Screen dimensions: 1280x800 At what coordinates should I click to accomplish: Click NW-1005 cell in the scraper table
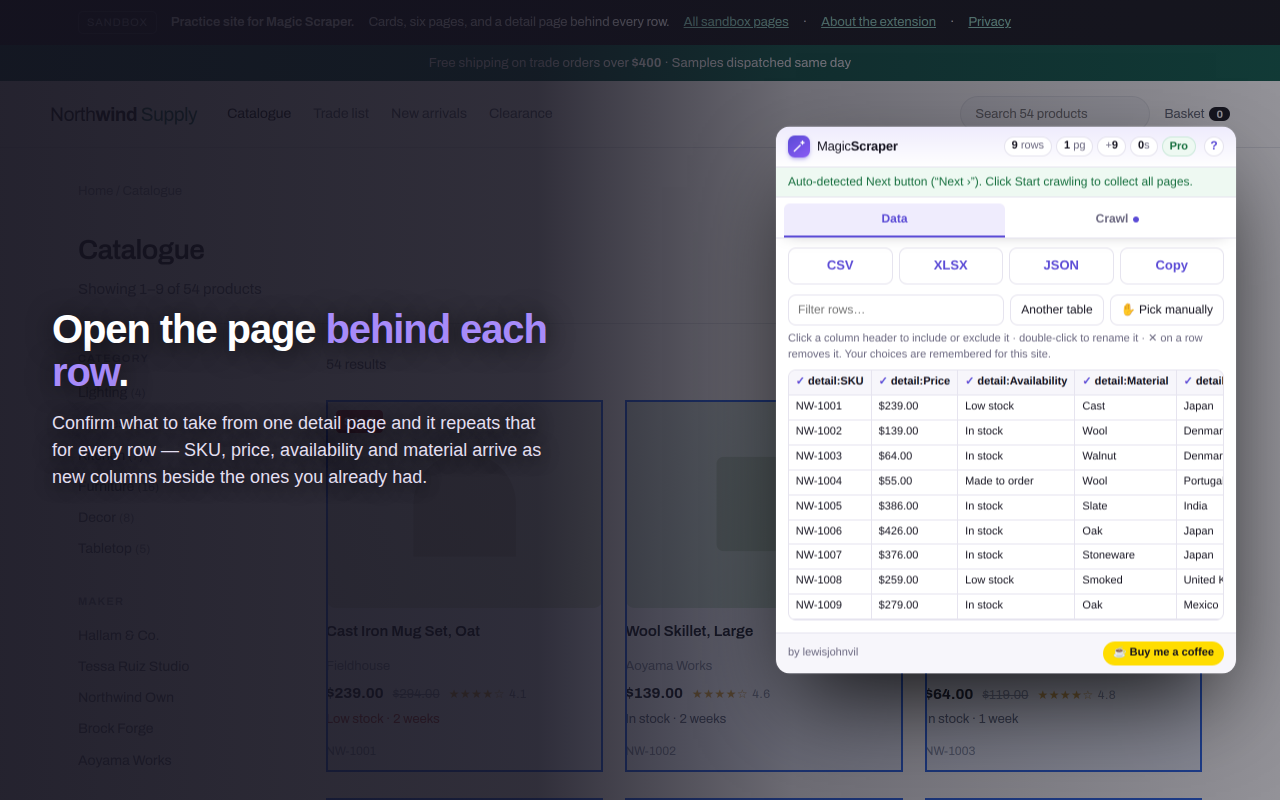click(x=830, y=506)
